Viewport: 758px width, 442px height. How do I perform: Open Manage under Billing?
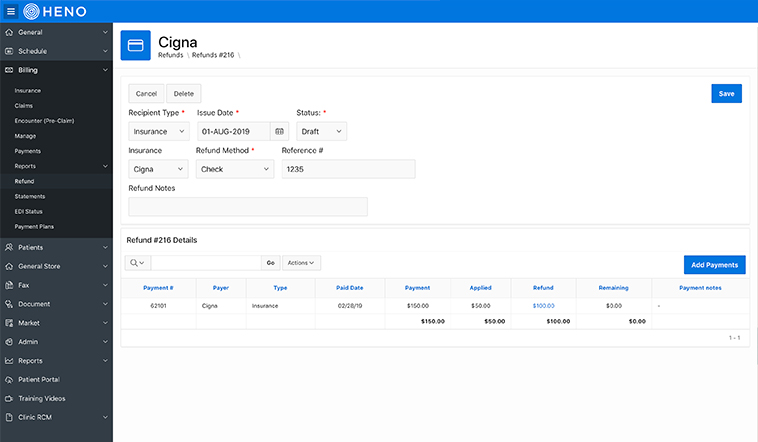25,136
